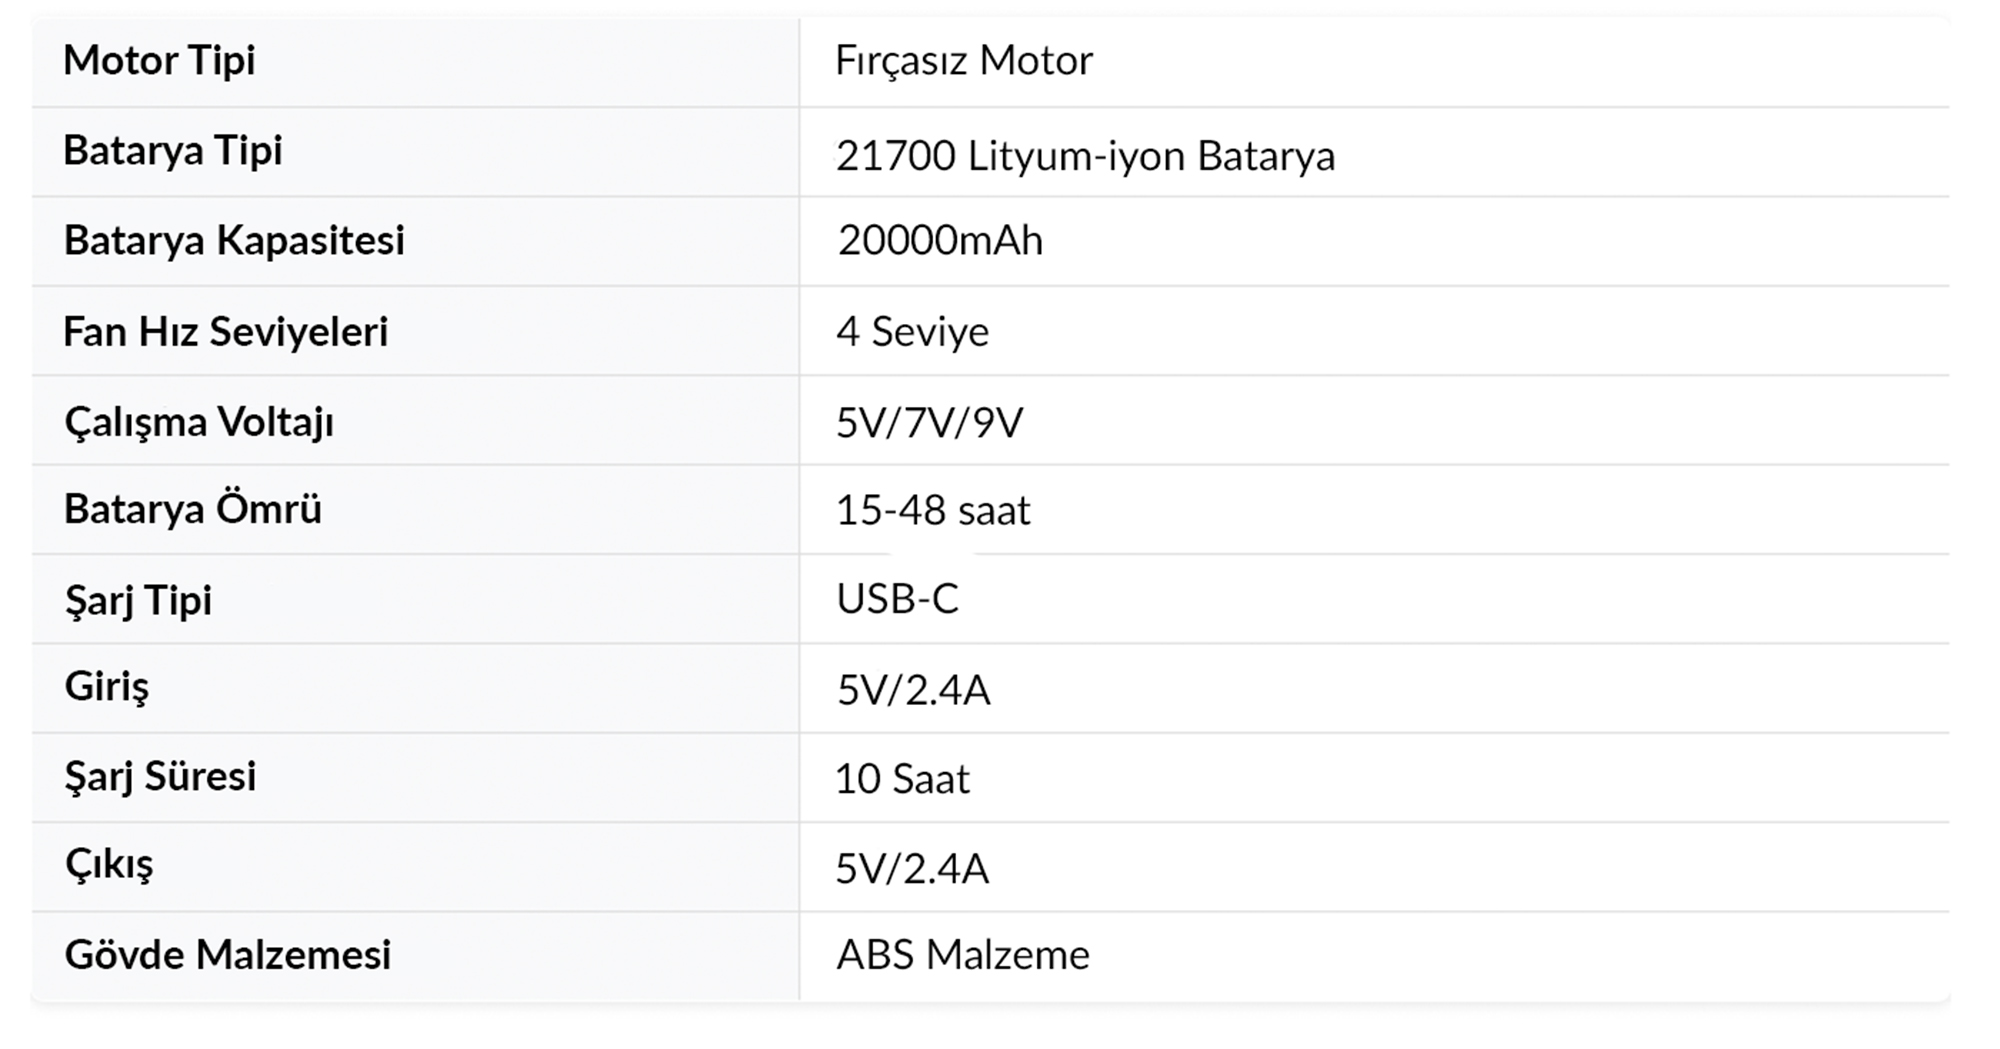This screenshot has width=2000, height=1049.
Task: Click the 'Batarya Ömrü' label
Action: [x=193, y=509]
